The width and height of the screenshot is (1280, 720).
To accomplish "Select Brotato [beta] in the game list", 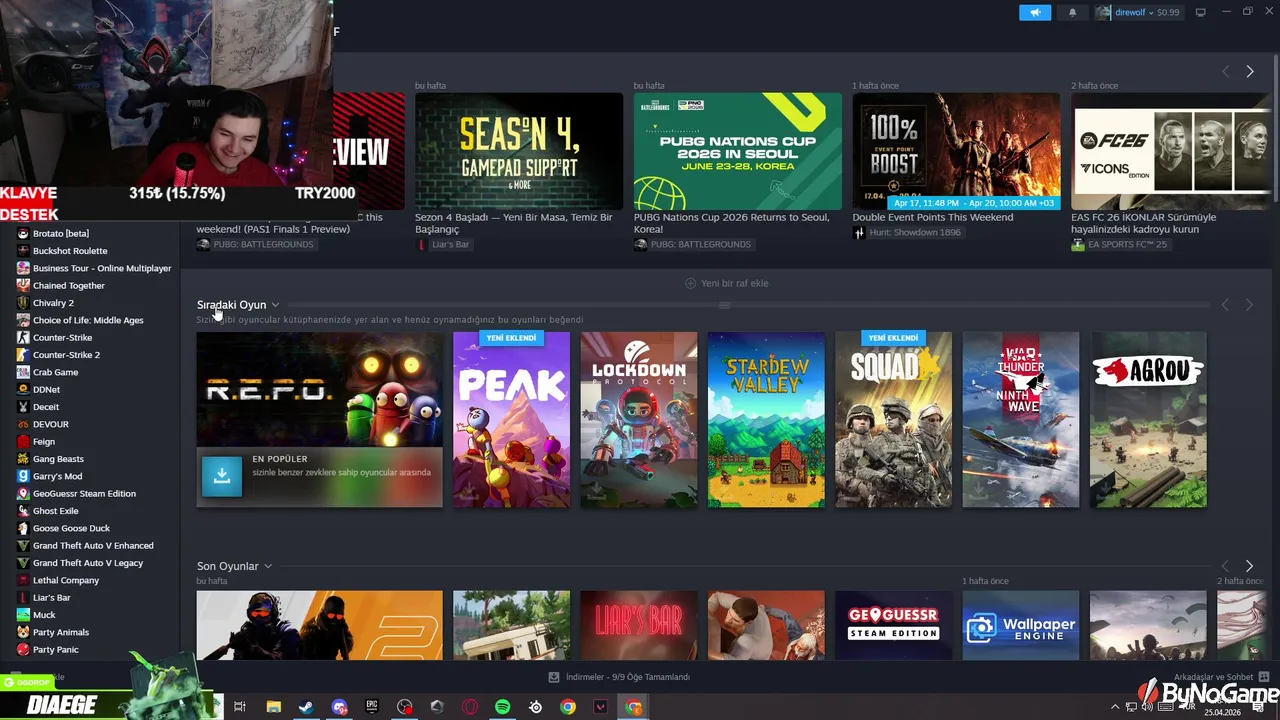I will (x=61, y=233).
